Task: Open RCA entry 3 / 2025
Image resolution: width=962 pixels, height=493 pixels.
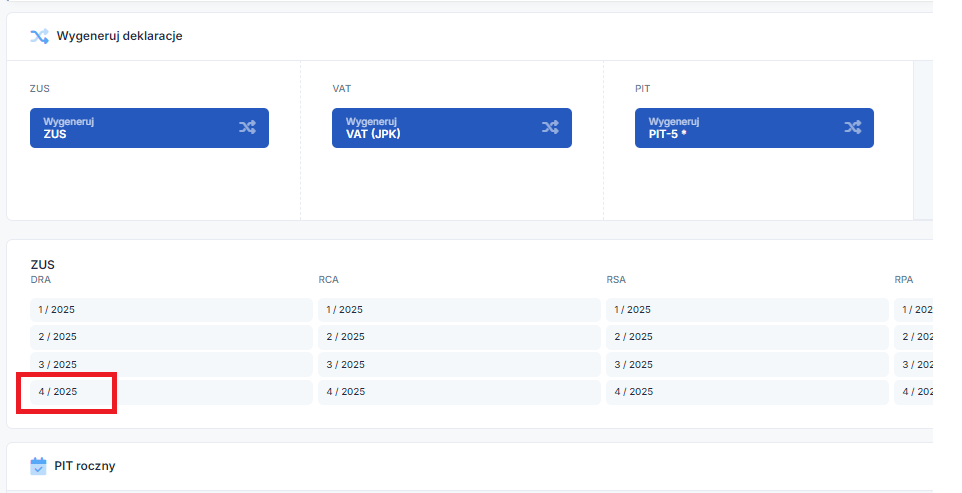Action: (459, 364)
